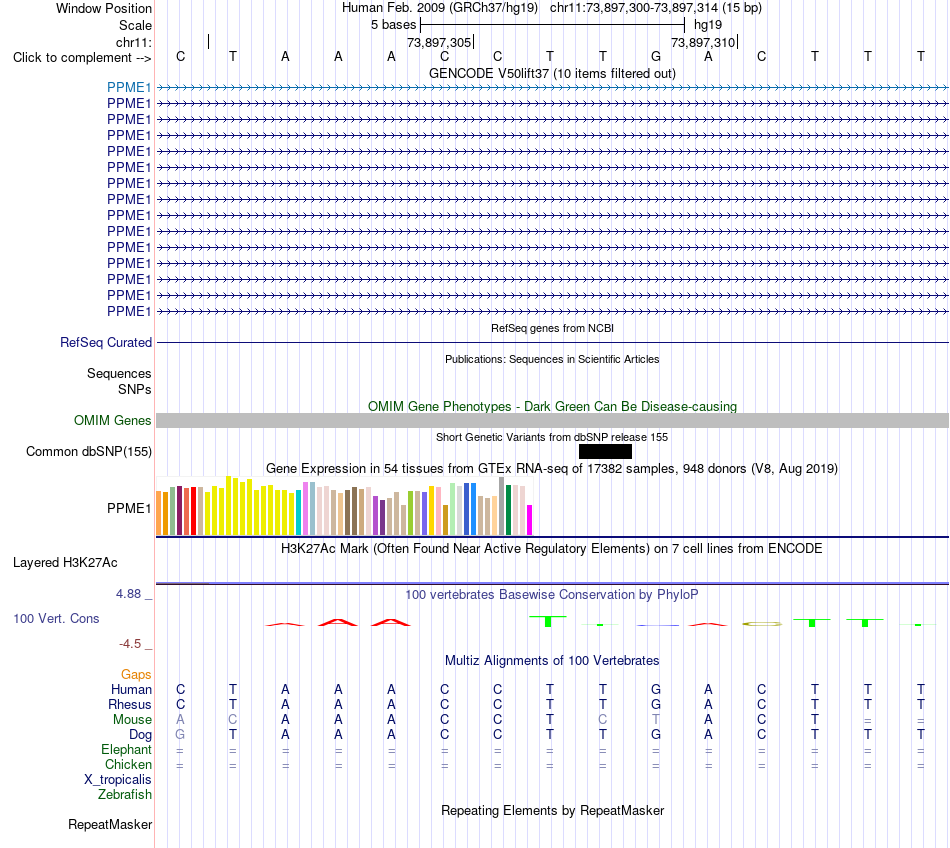
Task: Click 'chr11:73,897,300-73,897,314 (15 bp)' position text
Action: [656, 8]
